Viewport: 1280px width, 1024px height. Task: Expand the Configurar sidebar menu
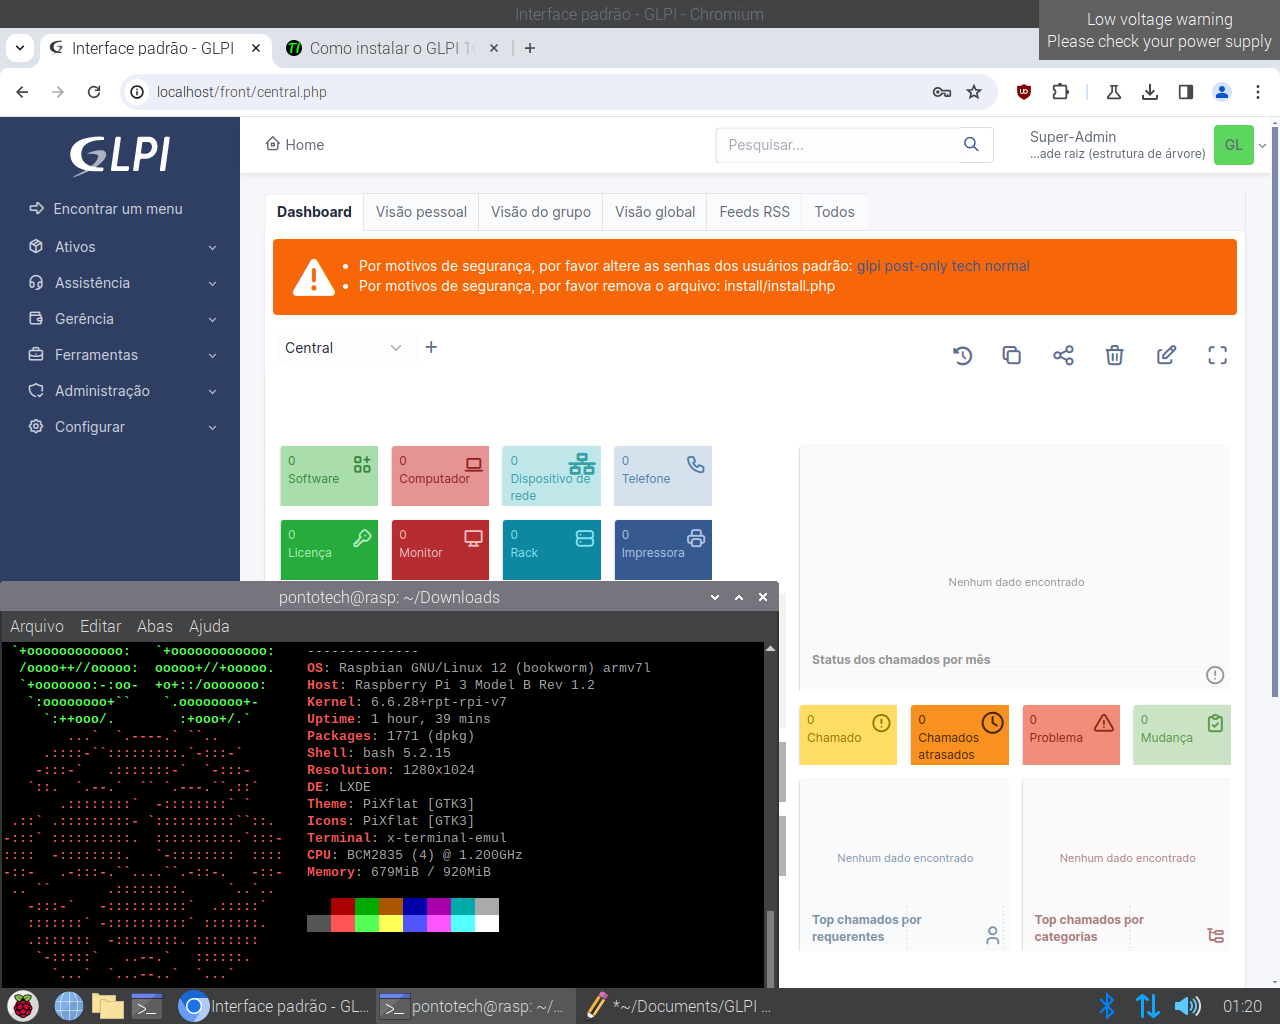point(122,427)
